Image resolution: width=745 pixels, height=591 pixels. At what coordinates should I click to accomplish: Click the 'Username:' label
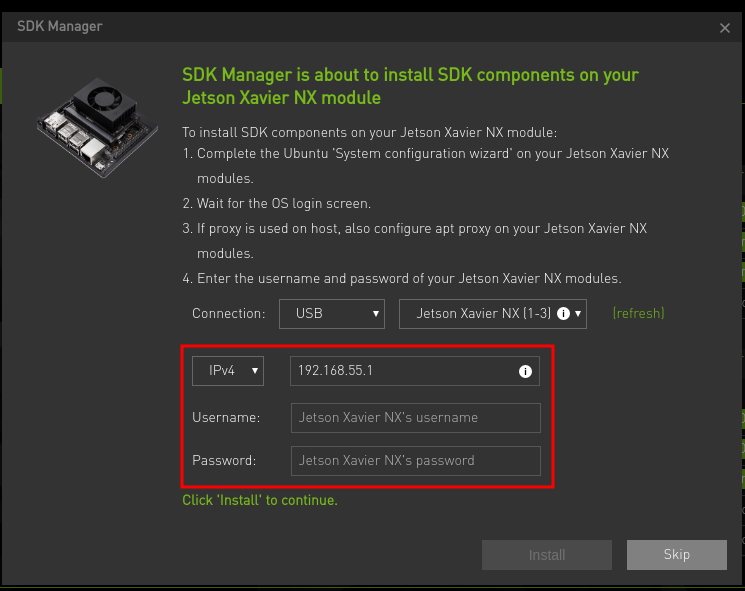(226, 418)
